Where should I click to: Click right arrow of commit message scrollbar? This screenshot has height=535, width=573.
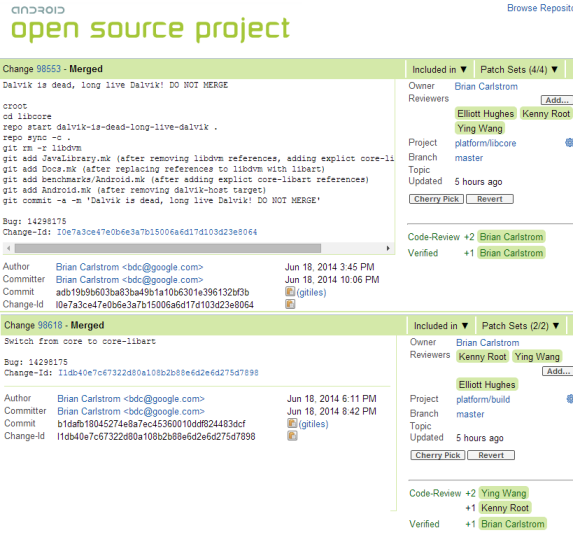(x=388, y=248)
